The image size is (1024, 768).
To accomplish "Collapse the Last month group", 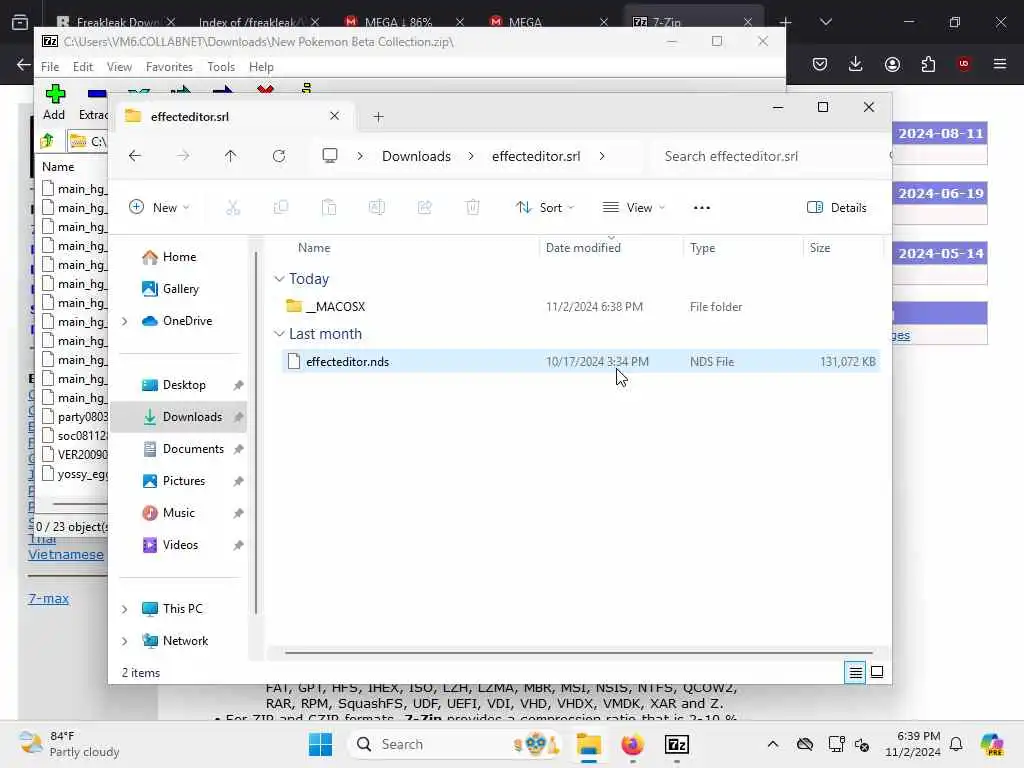I will 279,334.
